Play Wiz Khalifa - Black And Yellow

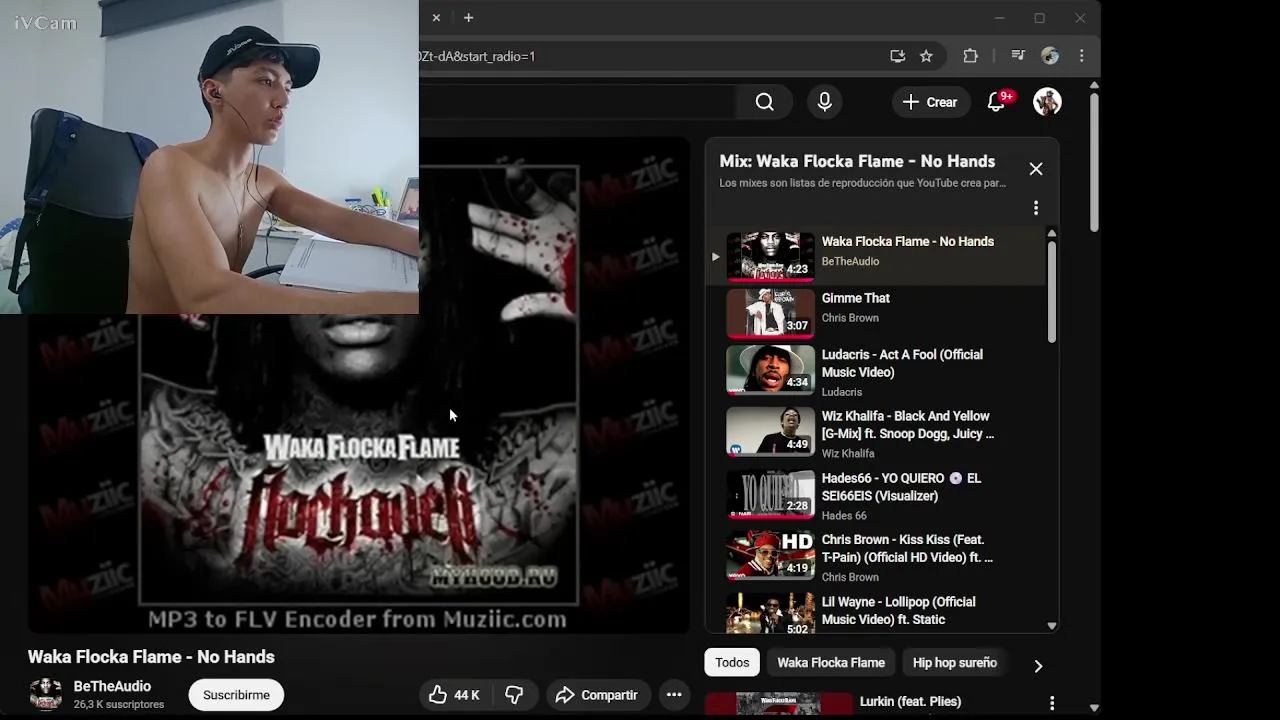tap(875, 434)
